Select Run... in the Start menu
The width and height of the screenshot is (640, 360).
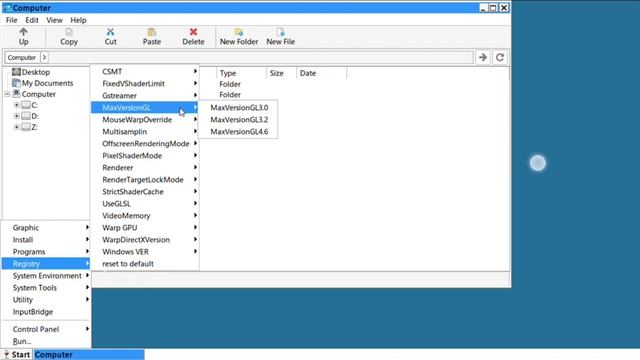46,341
